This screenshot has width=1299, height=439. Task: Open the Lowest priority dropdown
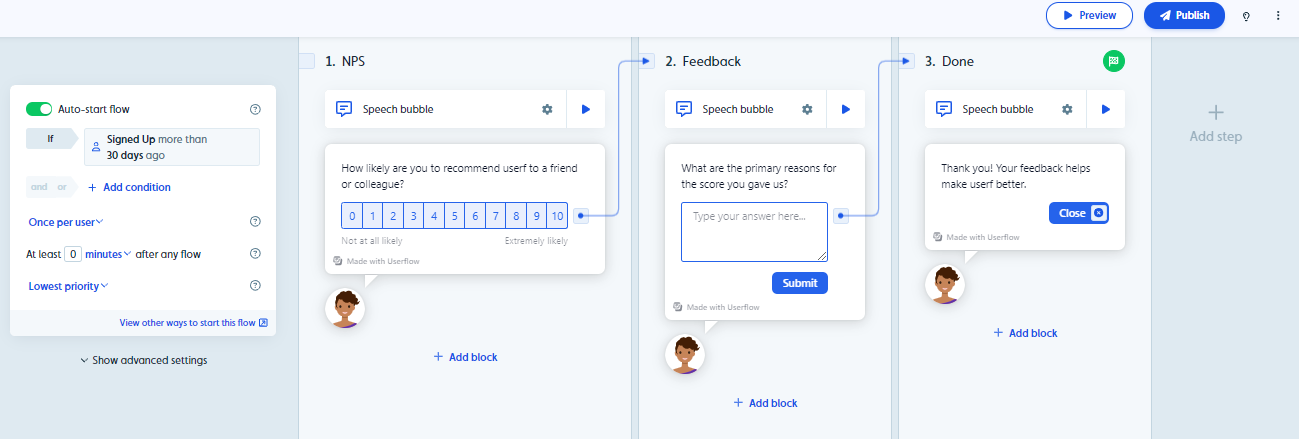pyautogui.click(x=68, y=286)
